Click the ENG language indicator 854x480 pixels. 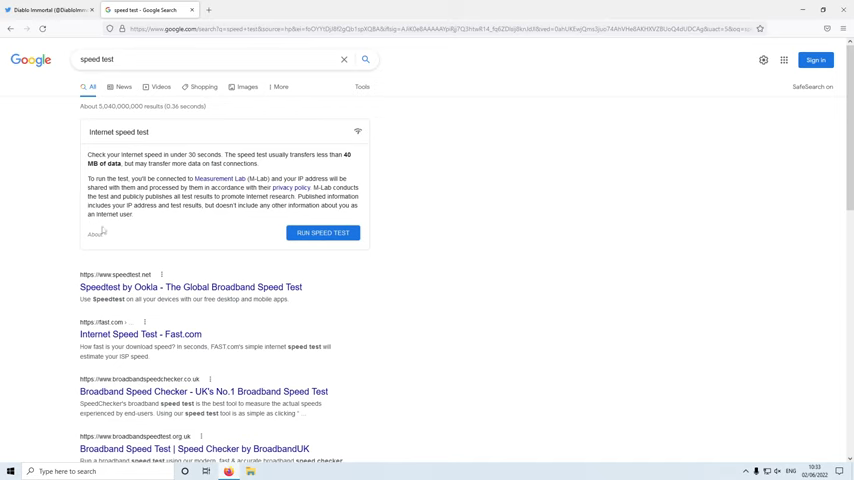pos(791,471)
